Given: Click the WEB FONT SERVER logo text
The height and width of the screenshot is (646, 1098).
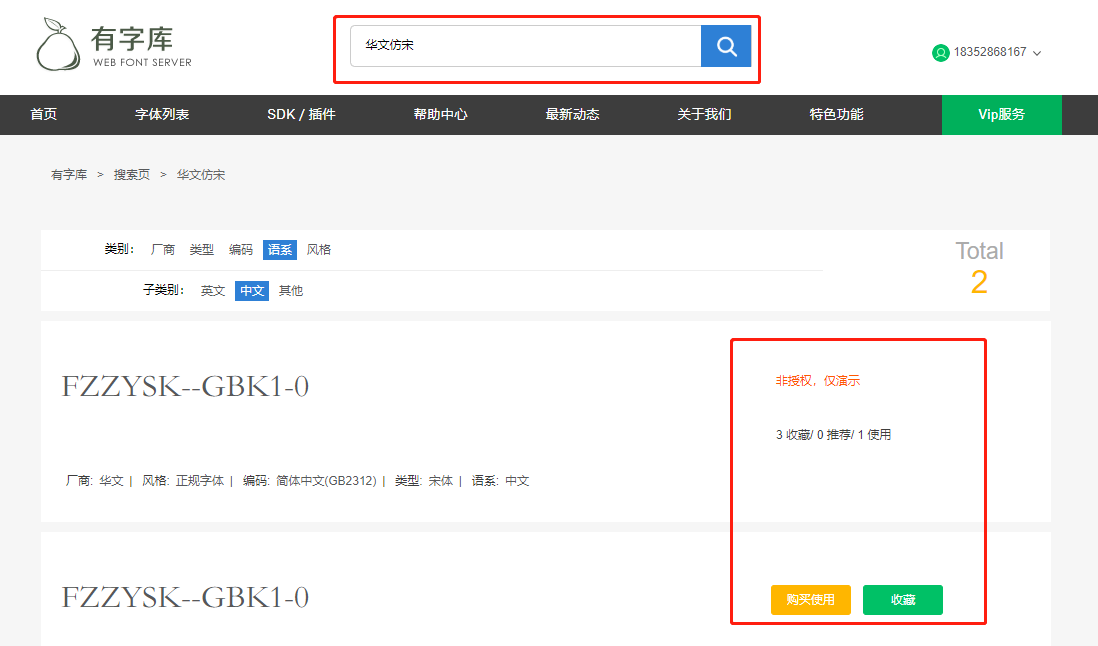Looking at the screenshot, I should point(142,62).
